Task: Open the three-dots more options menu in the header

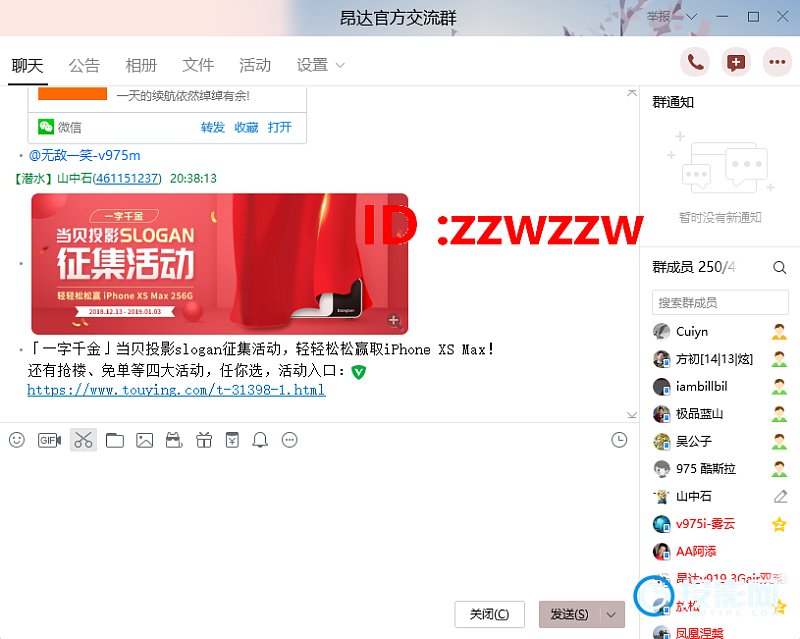Action: point(777,63)
